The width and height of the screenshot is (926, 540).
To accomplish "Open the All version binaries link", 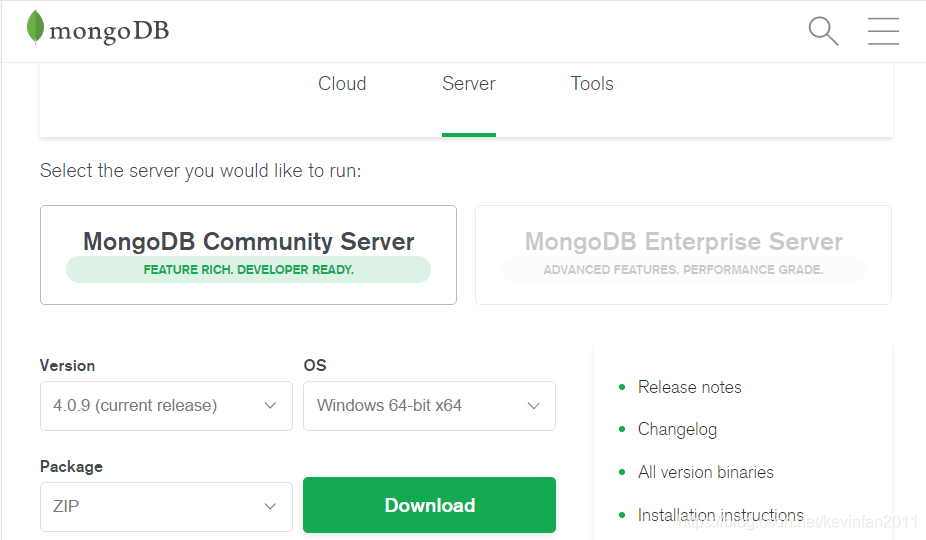I will click(x=706, y=472).
